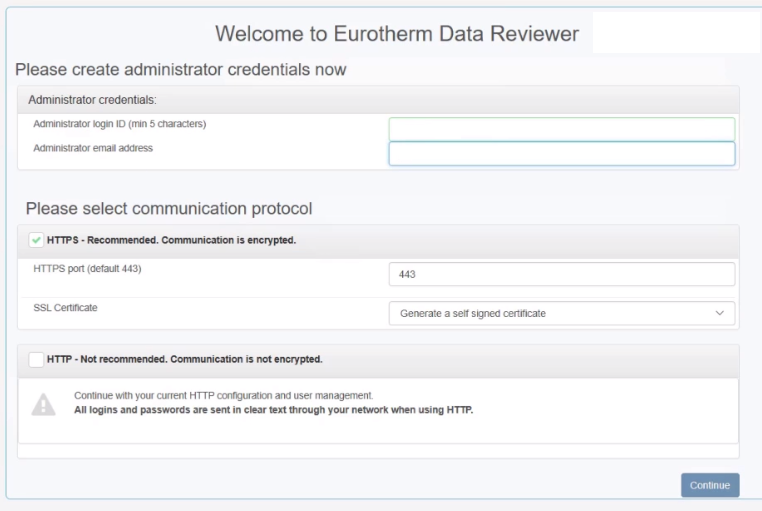Click the bold clear-text passwords warning message
Image resolution: width=762 pixels, height=511 pixels.
click(x=274, y=410)
